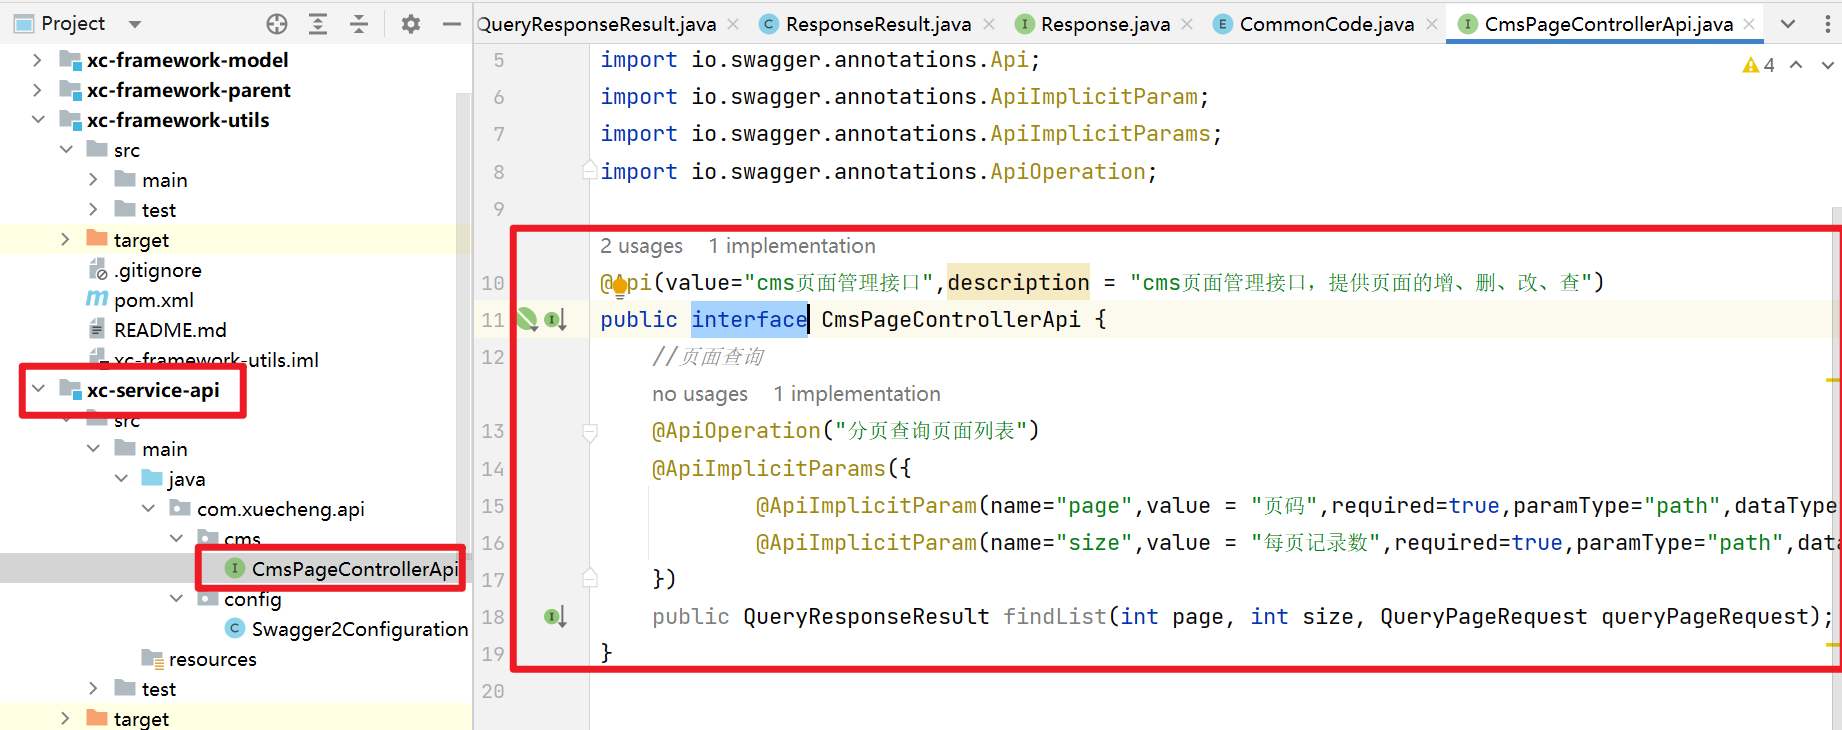
Task: Collapse the java source folder
Action: pos(121,479)
